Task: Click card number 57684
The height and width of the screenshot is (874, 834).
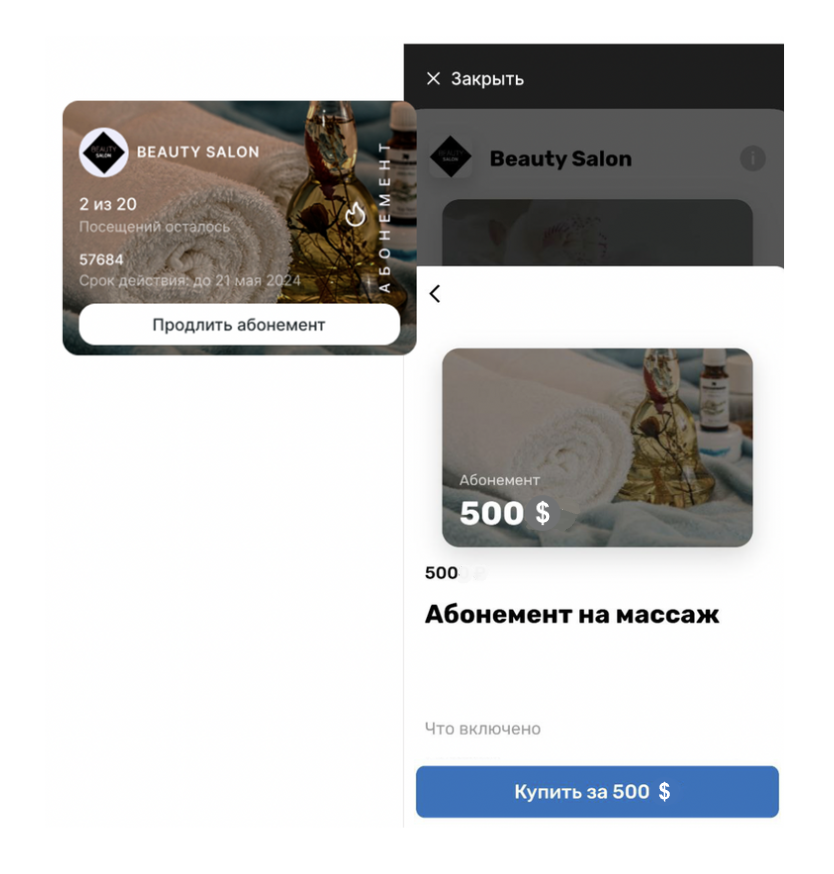Action: coord(101,260)
